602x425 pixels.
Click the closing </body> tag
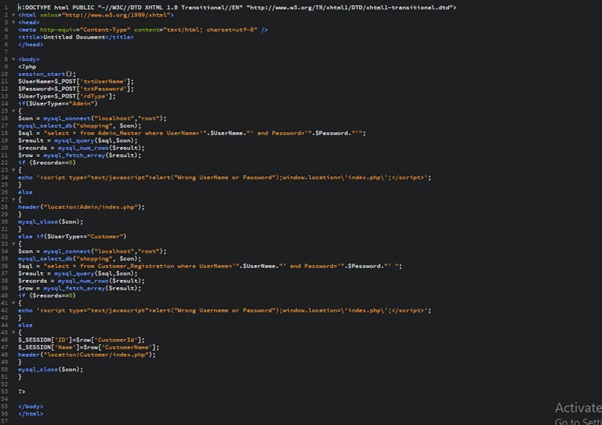[30, 407]
